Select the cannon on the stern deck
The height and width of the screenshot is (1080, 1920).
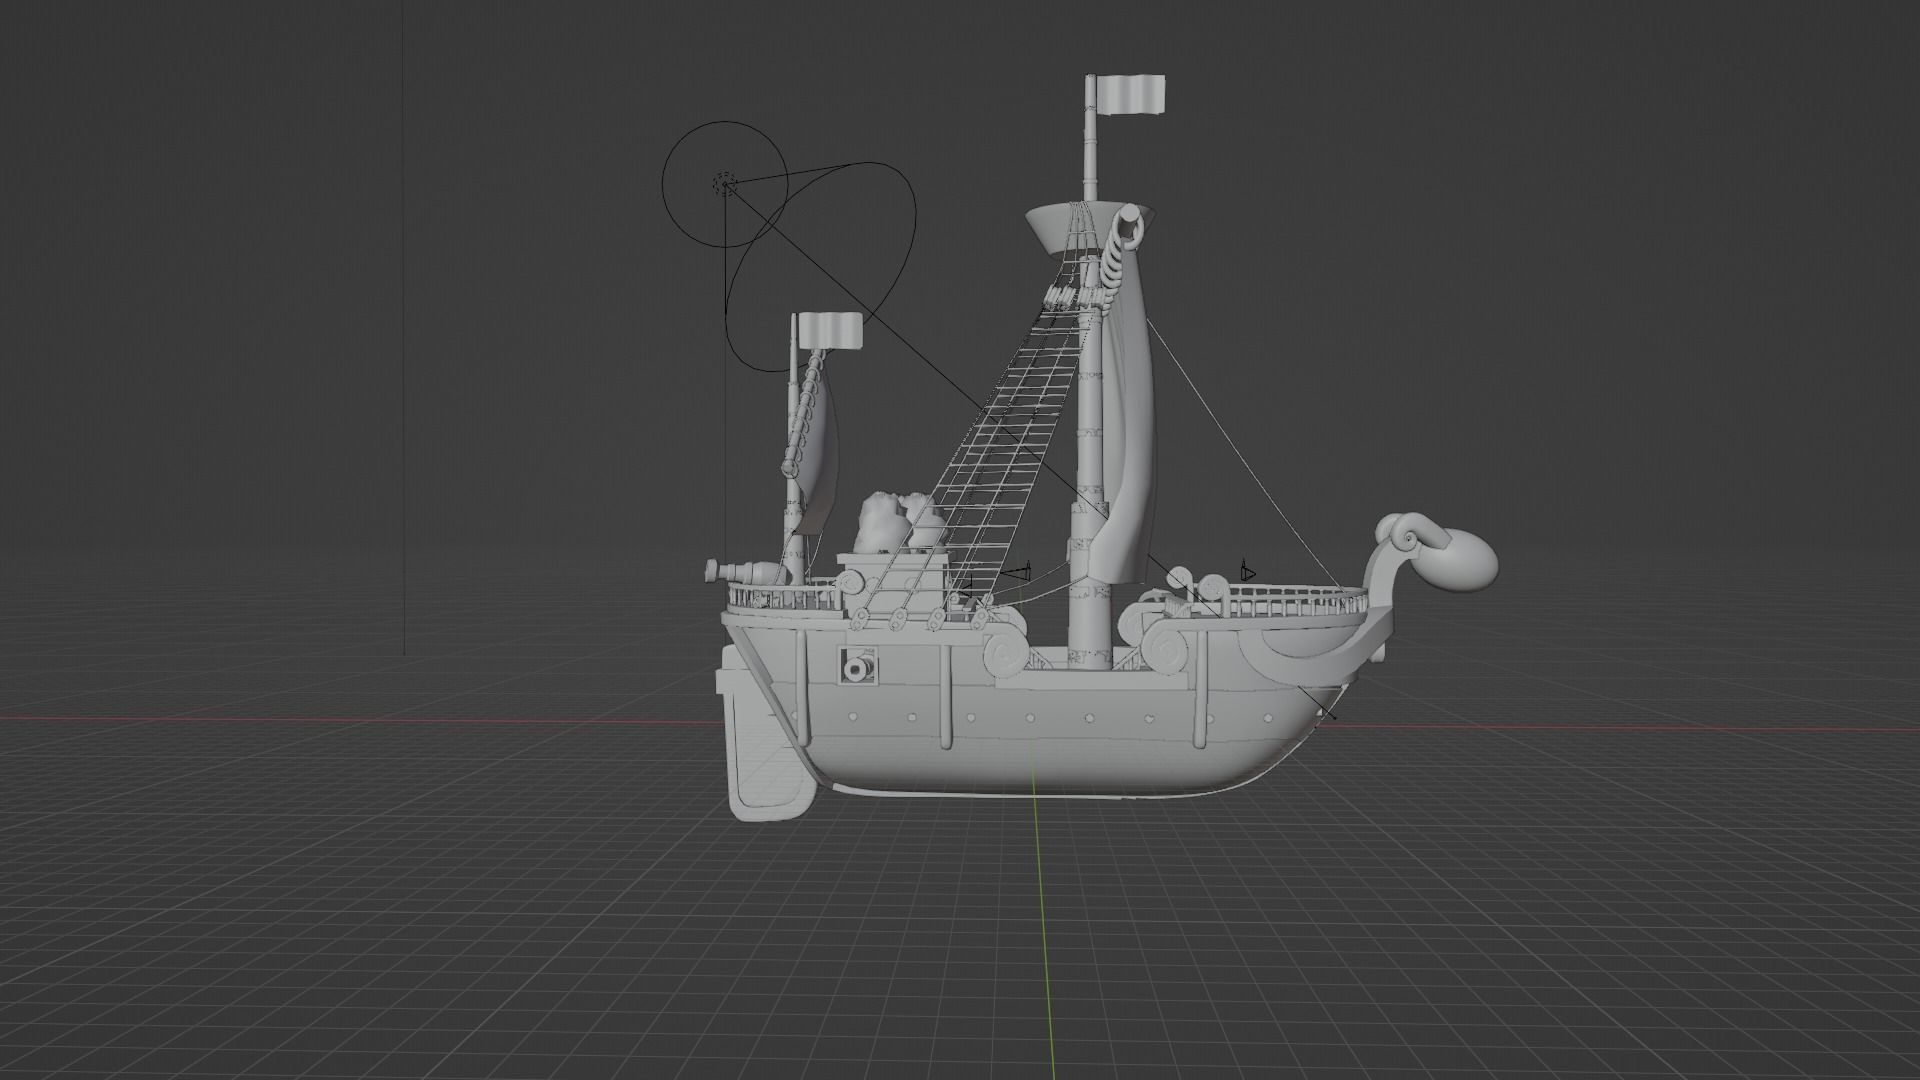click(x=744, y=571)
